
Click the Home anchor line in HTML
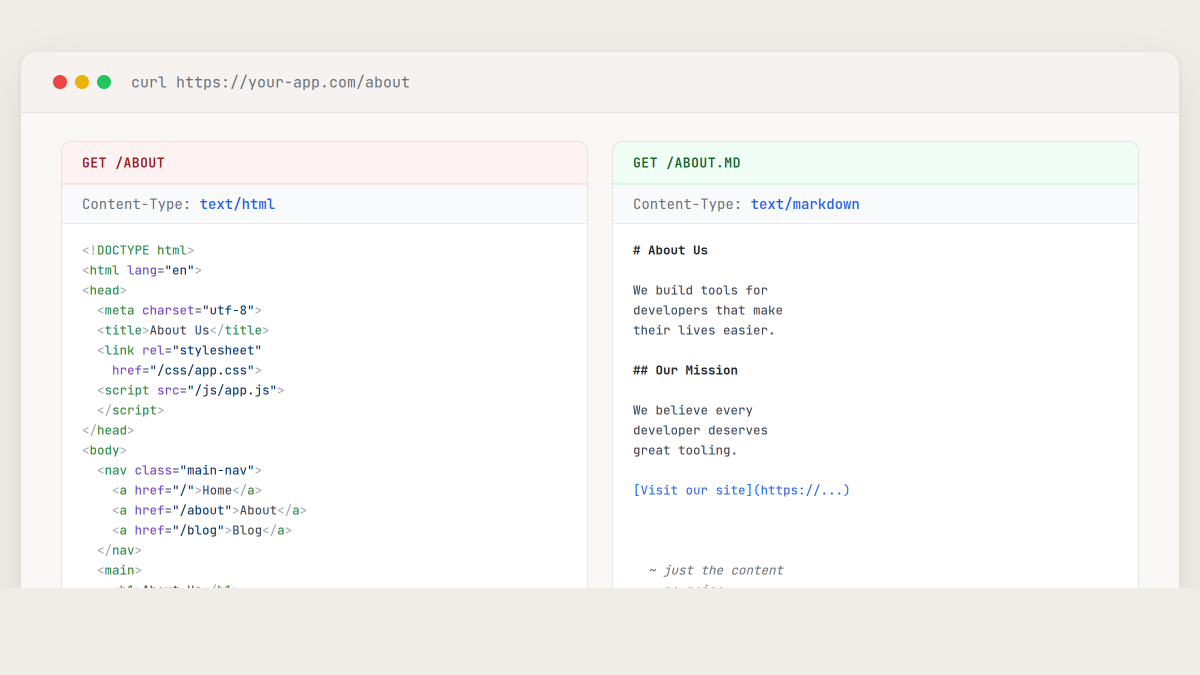point(187,490)
